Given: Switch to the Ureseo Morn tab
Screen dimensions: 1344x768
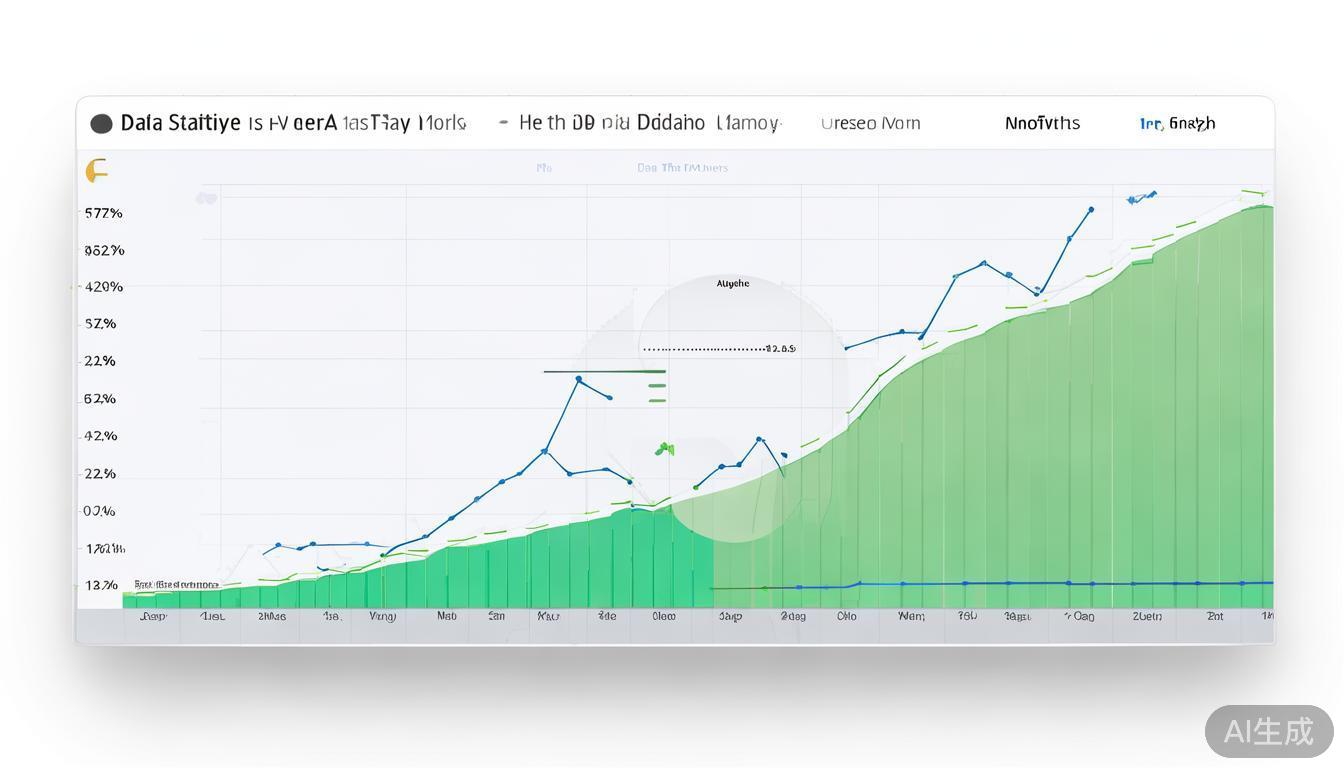Looking at the screenshot, I should click(870, 123).
